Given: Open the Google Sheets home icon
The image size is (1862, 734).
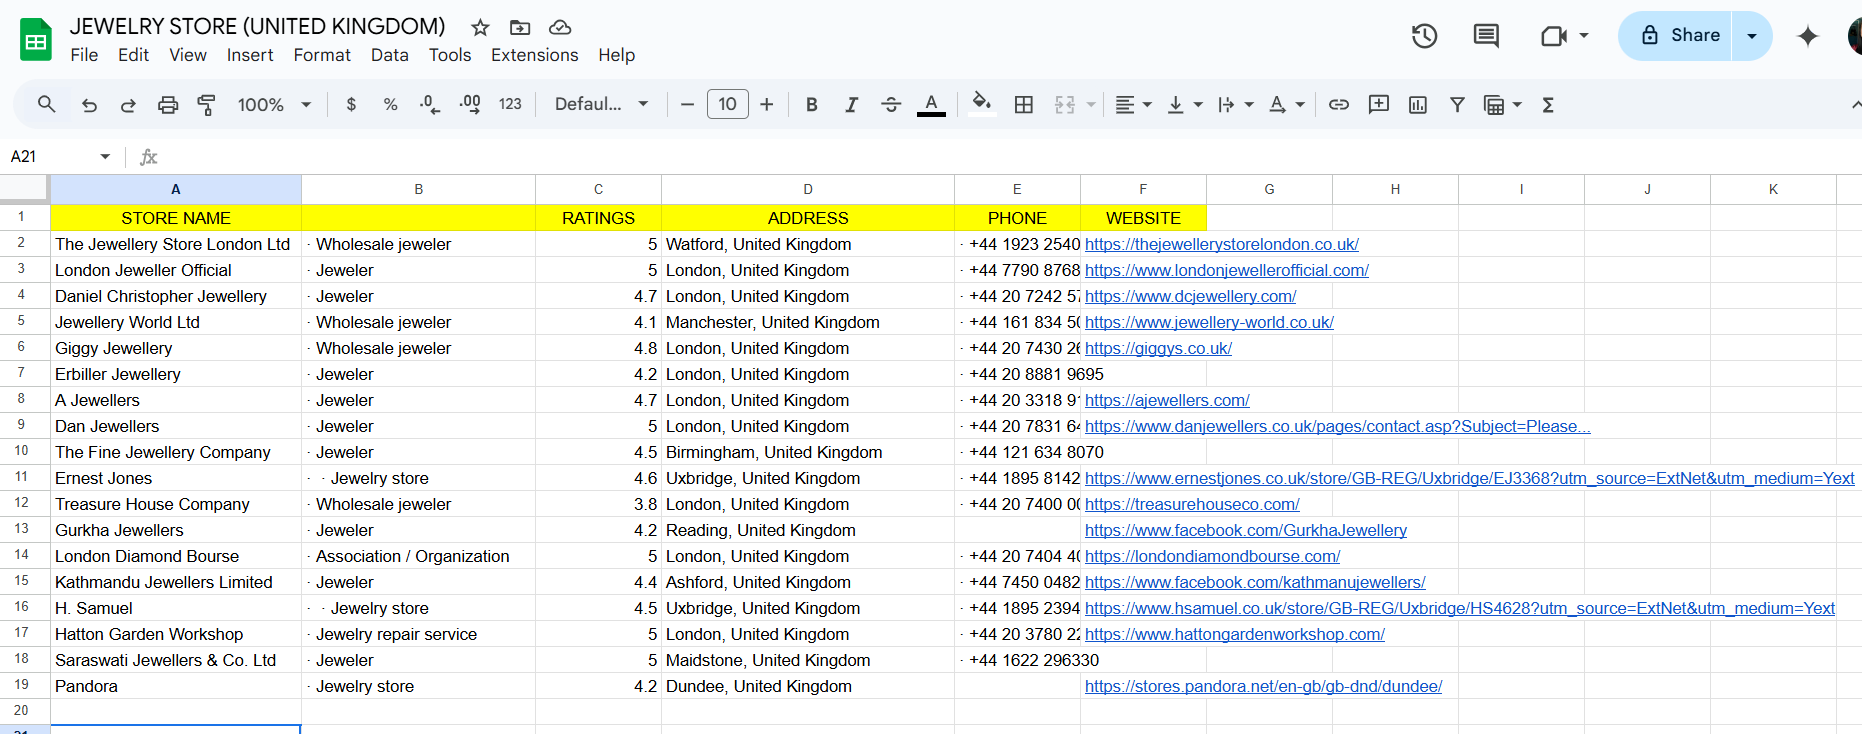Looking at the screenshot, I should coord(36,40).
